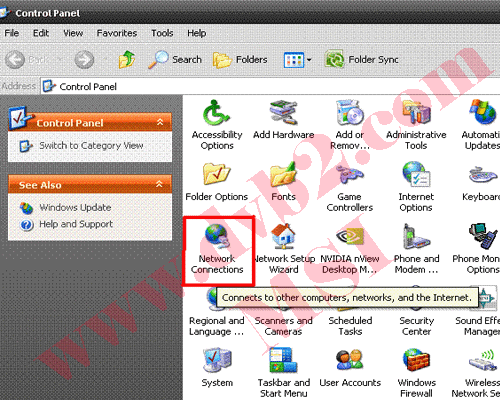
Task: Switch to Category View link
Action: [91, 146]
